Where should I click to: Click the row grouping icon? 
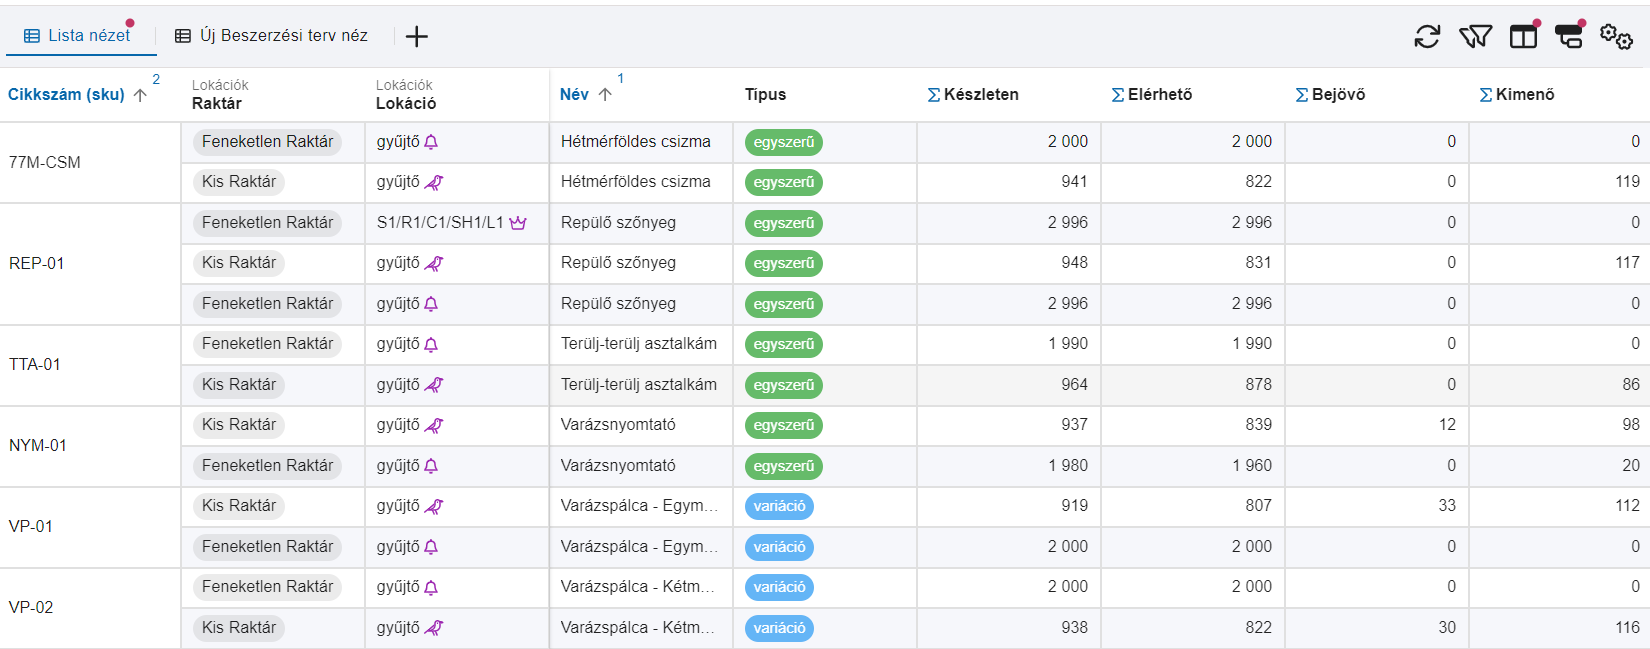click(x=1569, y=37)
